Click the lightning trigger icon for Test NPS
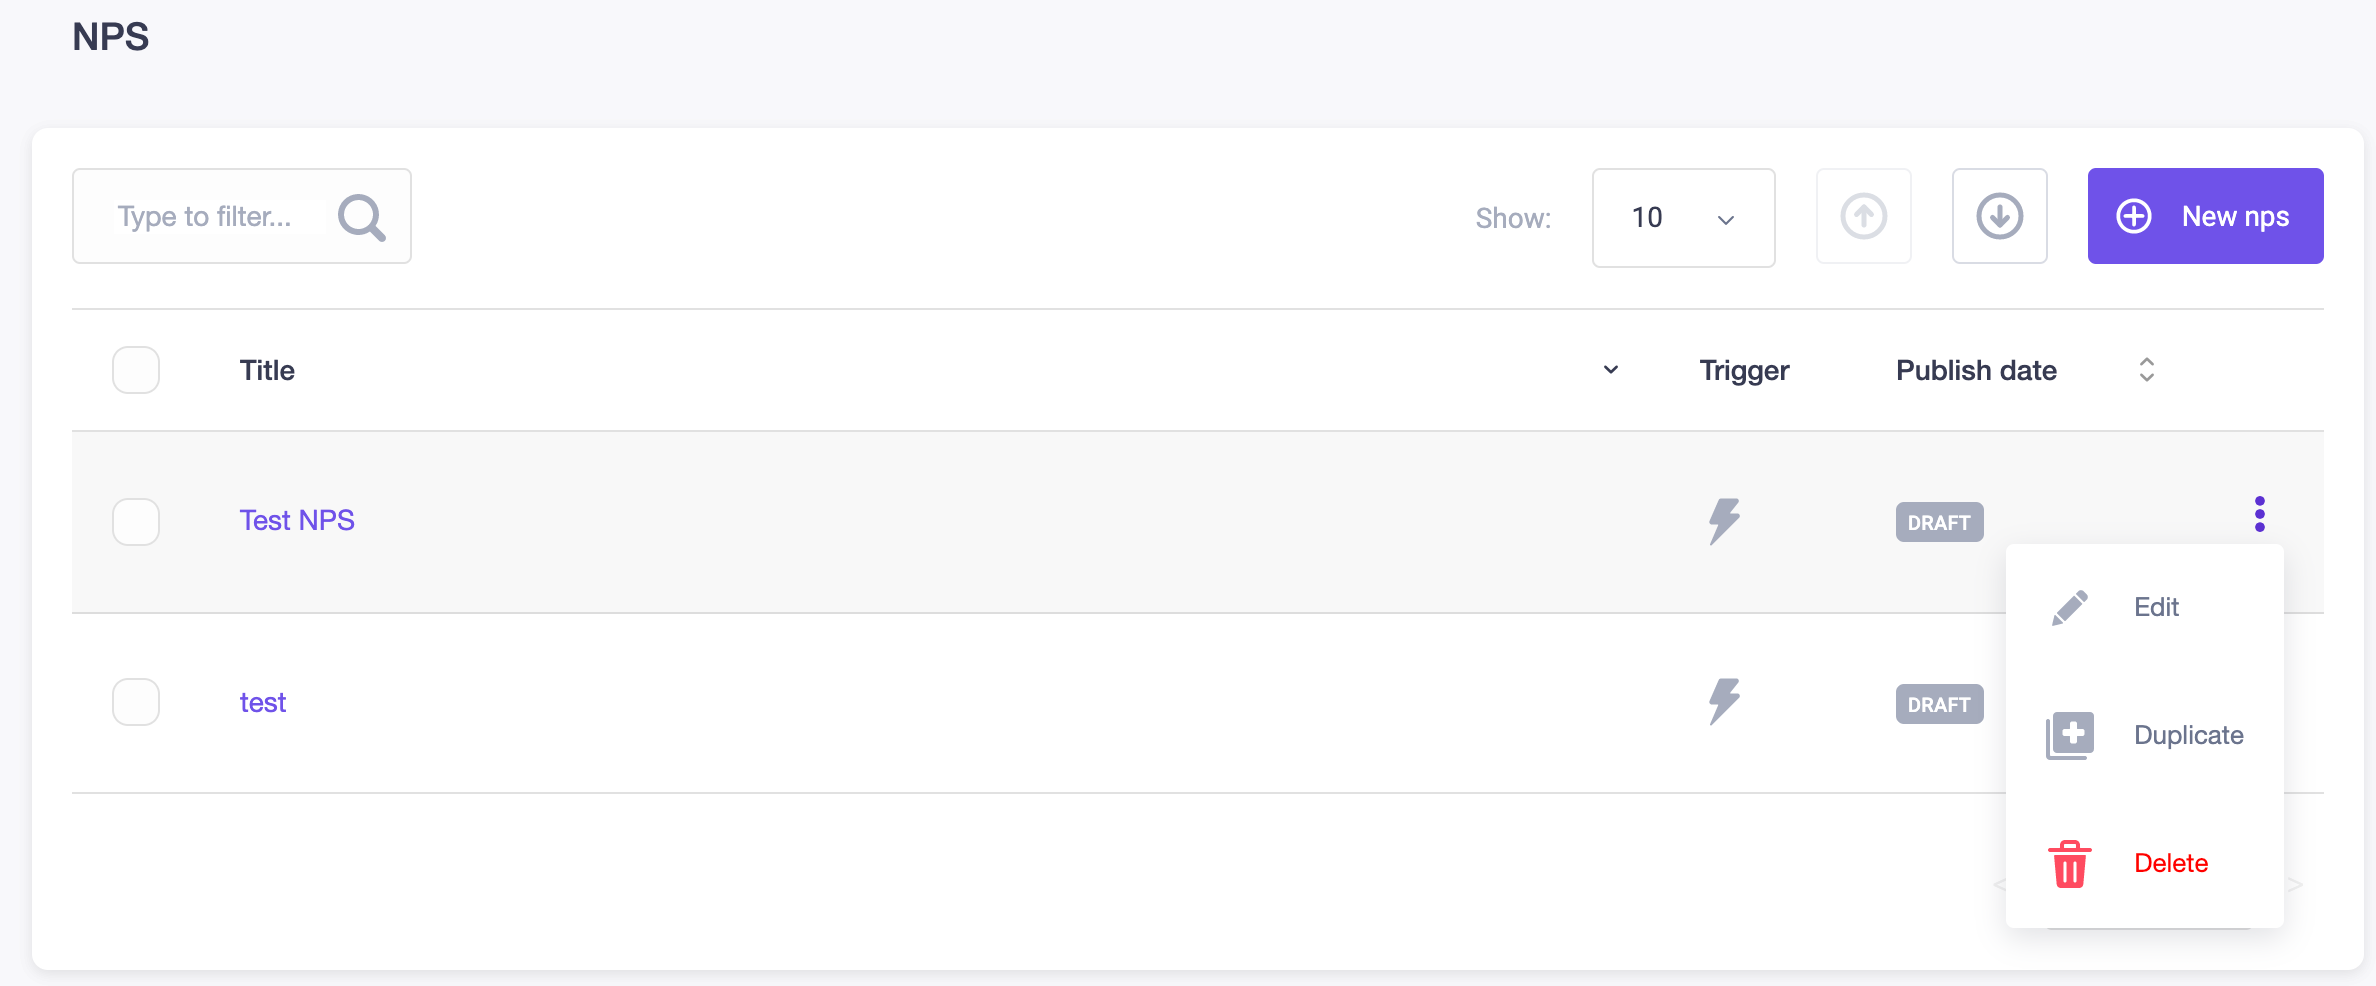The image size is (2376, 986). click(x=1724, y=521)
